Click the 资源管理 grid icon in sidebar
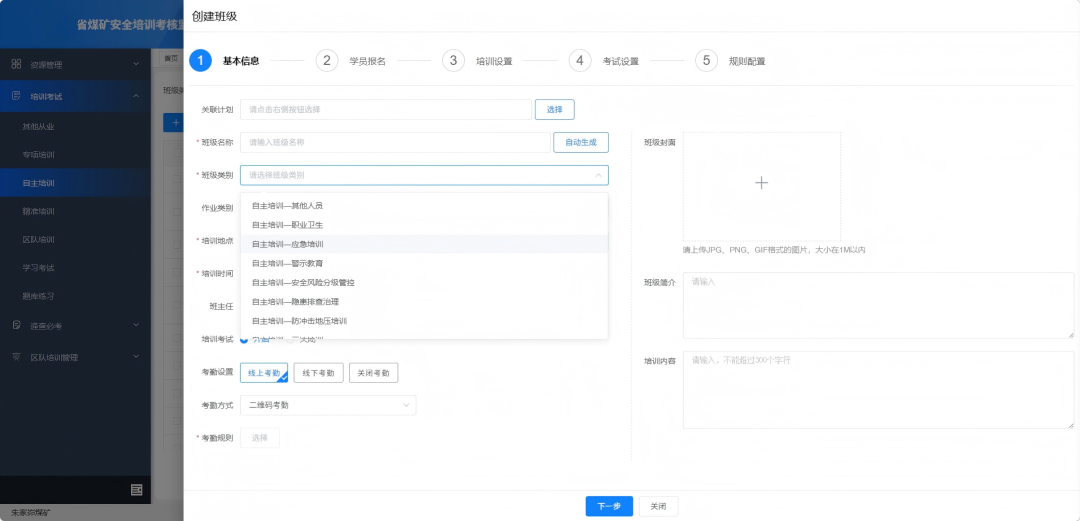Screen dimensions: 1080x521 tap(16, 64)
